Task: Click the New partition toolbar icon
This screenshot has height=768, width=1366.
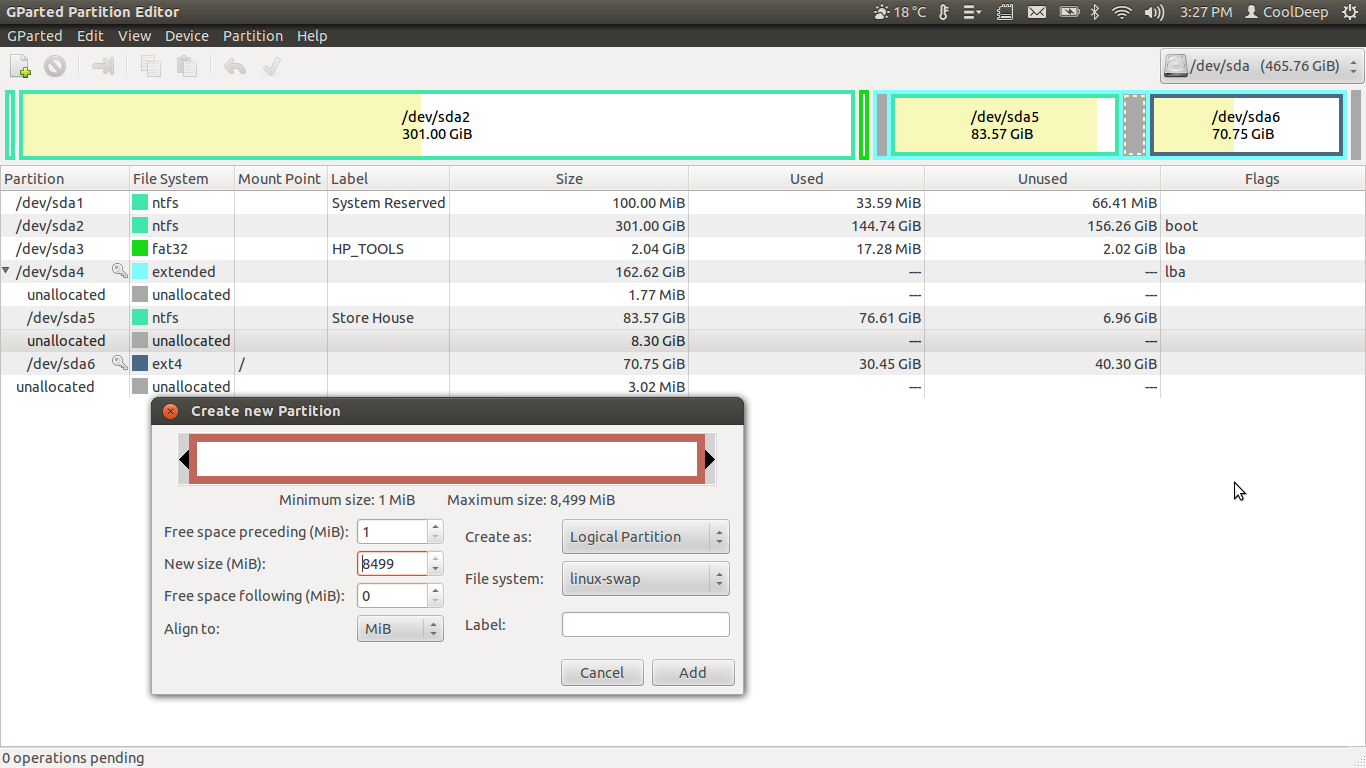Action: 20,67
